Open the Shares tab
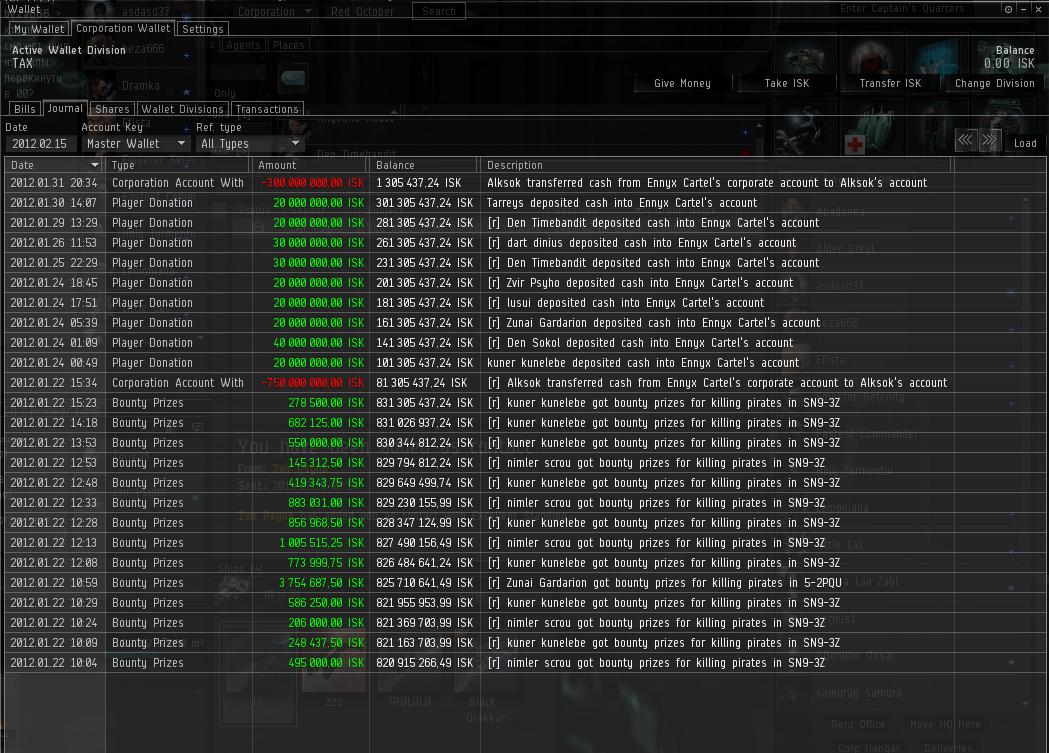1049x753 pixels. coord(112,109)
